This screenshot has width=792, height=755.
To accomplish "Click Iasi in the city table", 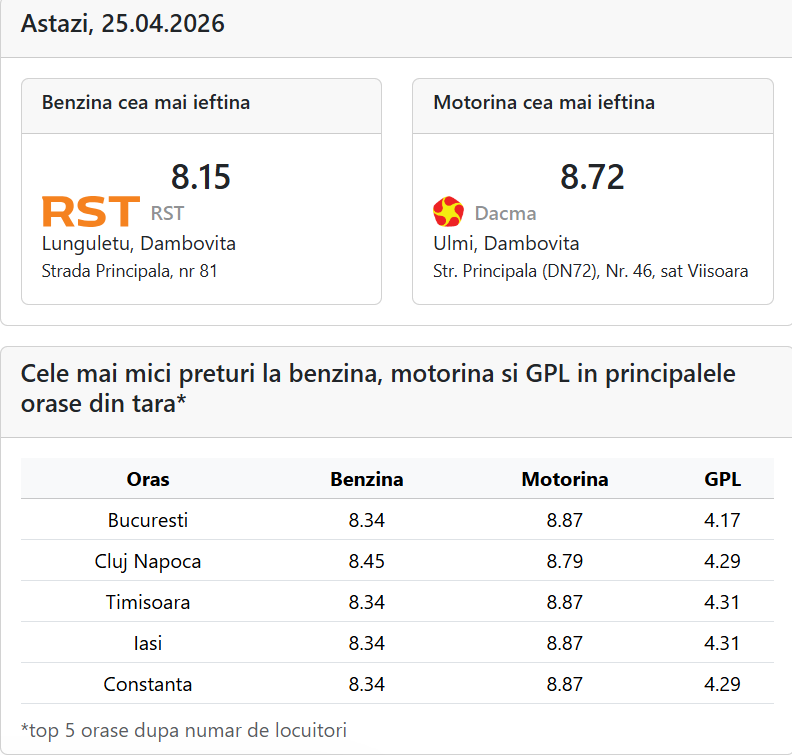I will click(148, 643).
